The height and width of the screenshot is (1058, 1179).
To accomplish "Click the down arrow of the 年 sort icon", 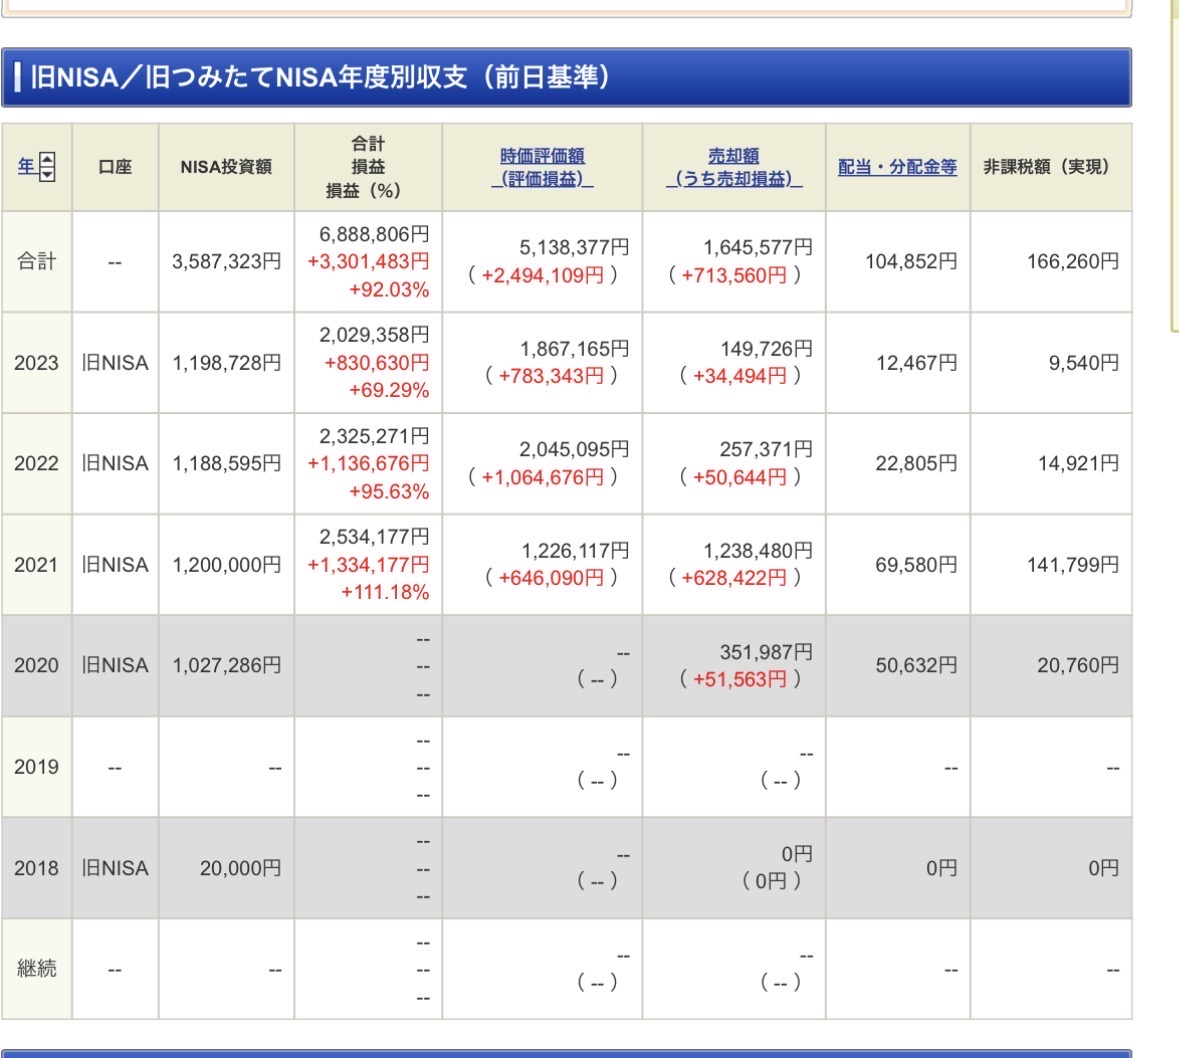I will click(x=47, y=174).
